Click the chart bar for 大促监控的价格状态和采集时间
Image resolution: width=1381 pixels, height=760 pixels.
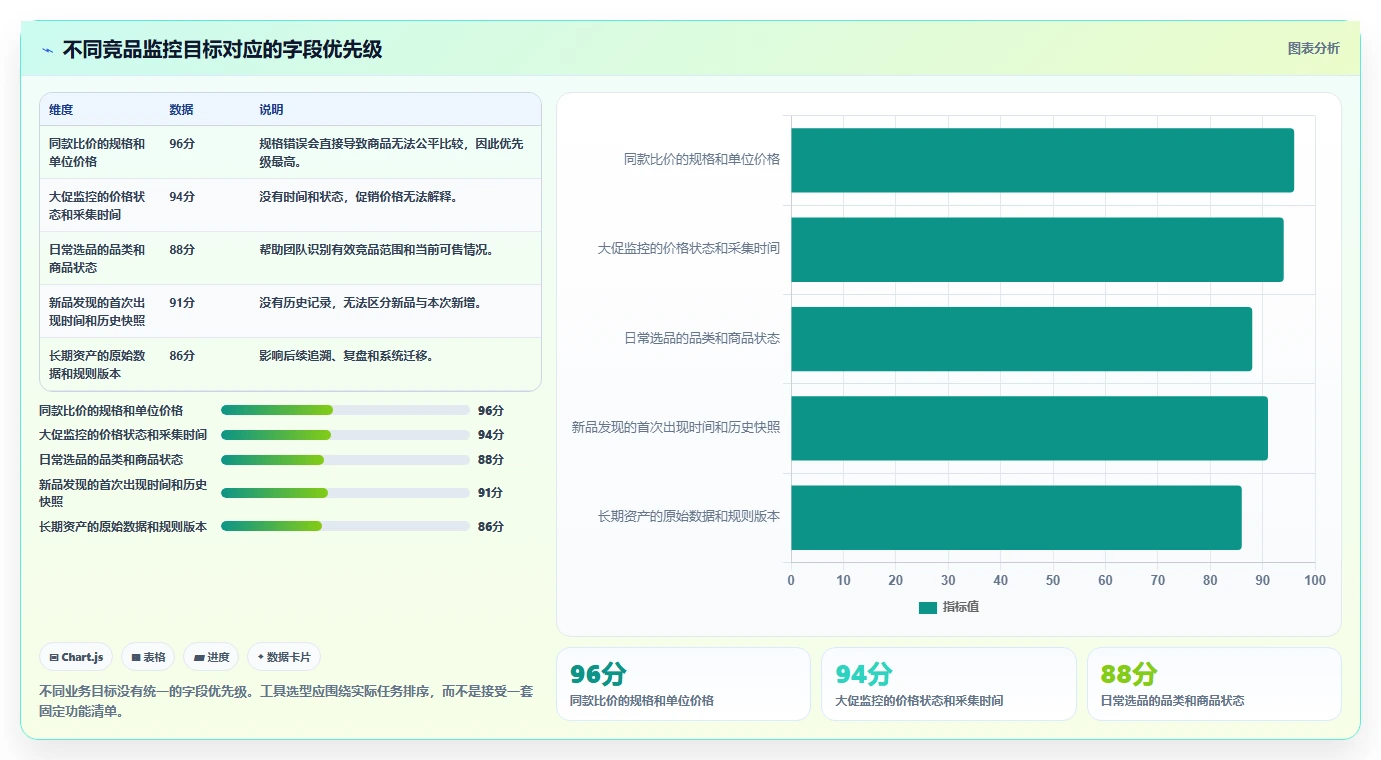pyautogui.click(x=1037, y=249)
